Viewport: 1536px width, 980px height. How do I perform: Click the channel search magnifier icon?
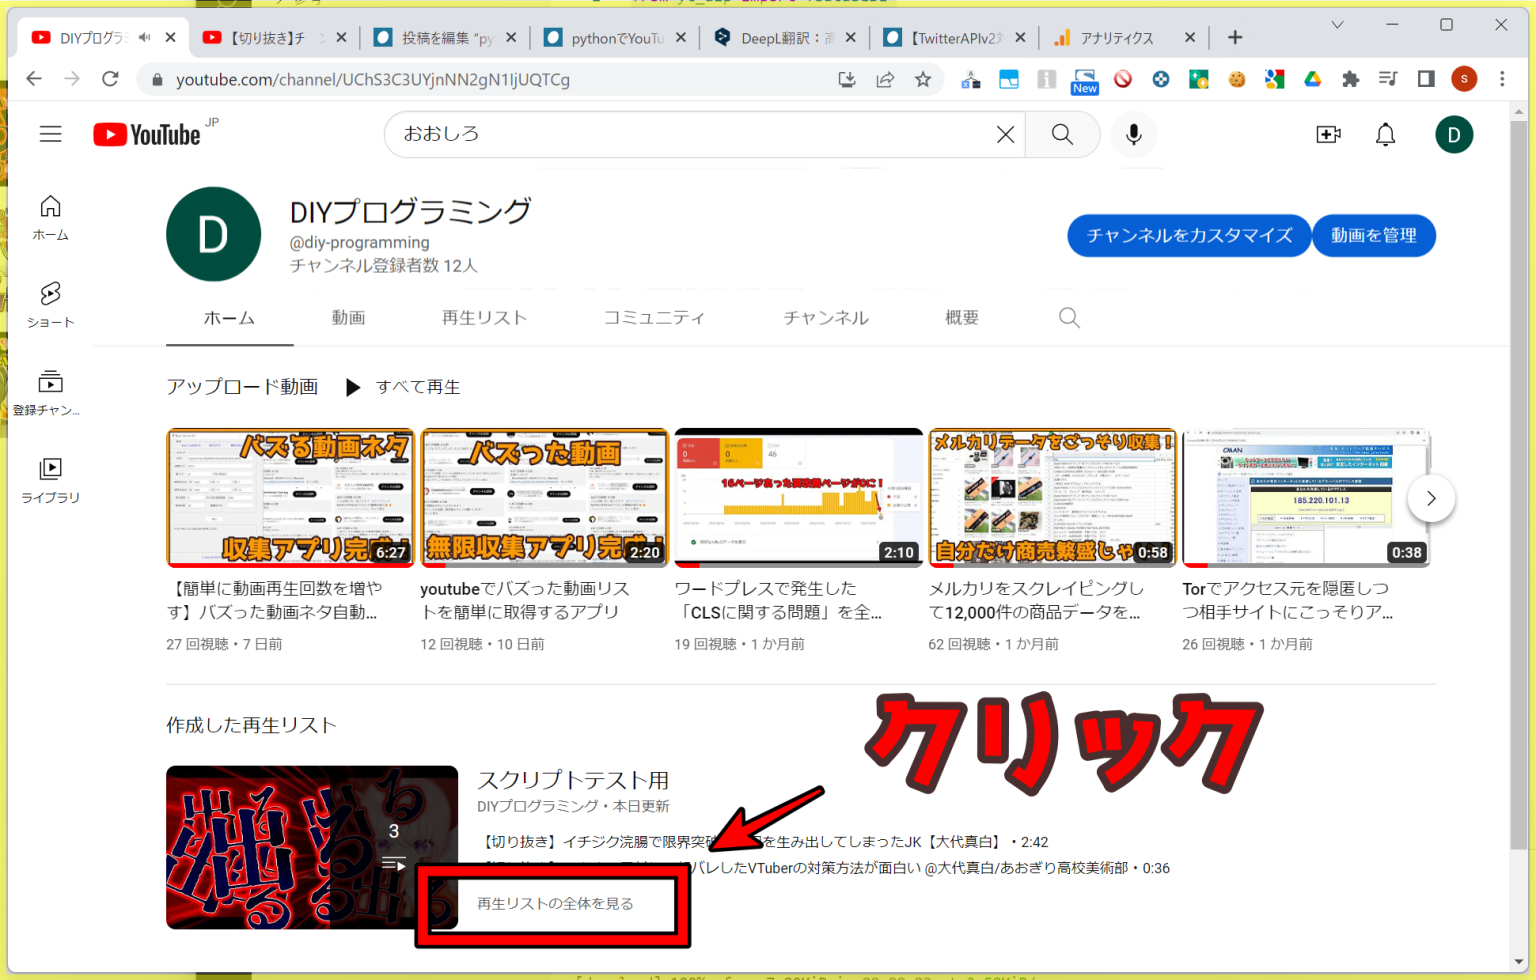(x=1069, y=317)
